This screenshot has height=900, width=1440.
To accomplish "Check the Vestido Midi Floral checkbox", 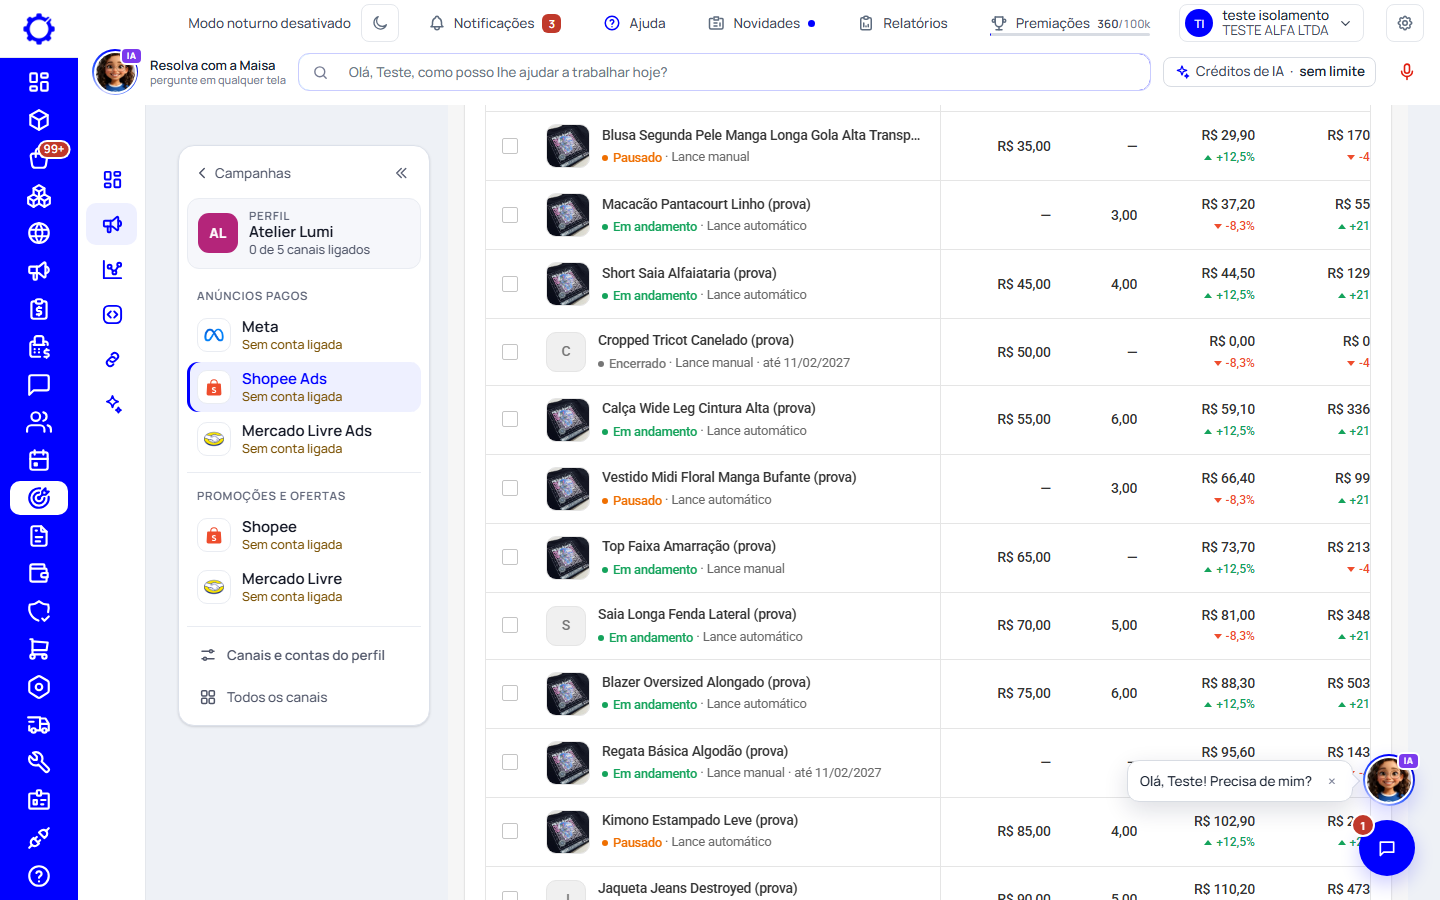I will [x=510, y=488].
